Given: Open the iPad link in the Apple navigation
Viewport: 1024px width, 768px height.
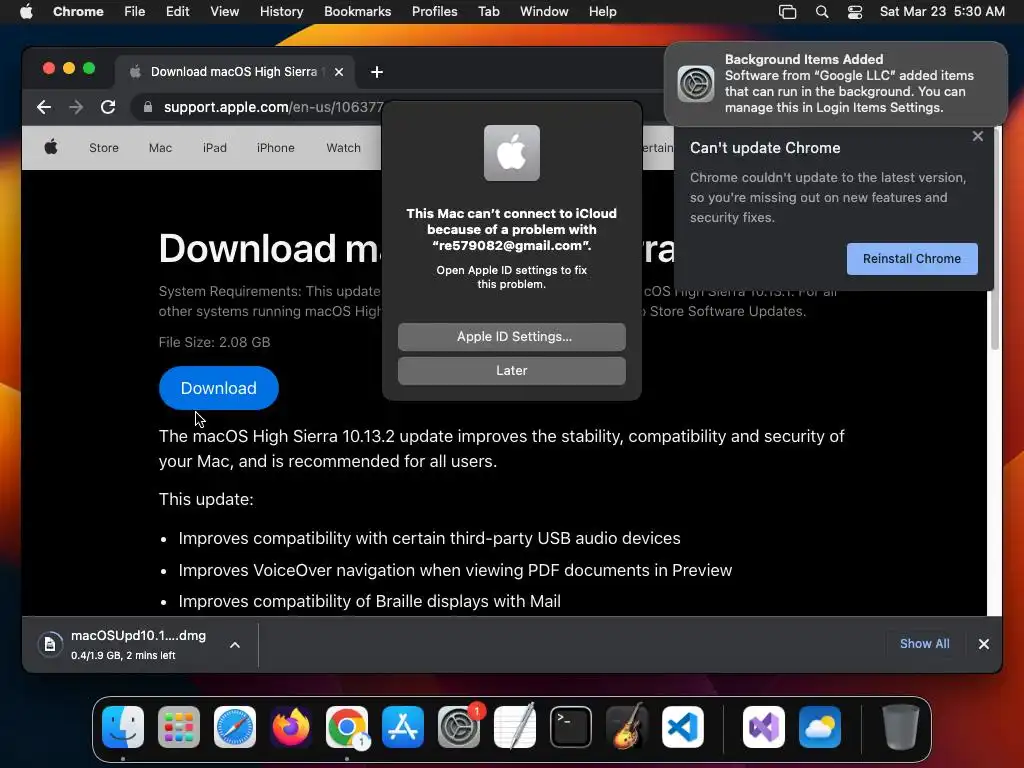Looking at the screenshot, I should (x=214, y=148).
